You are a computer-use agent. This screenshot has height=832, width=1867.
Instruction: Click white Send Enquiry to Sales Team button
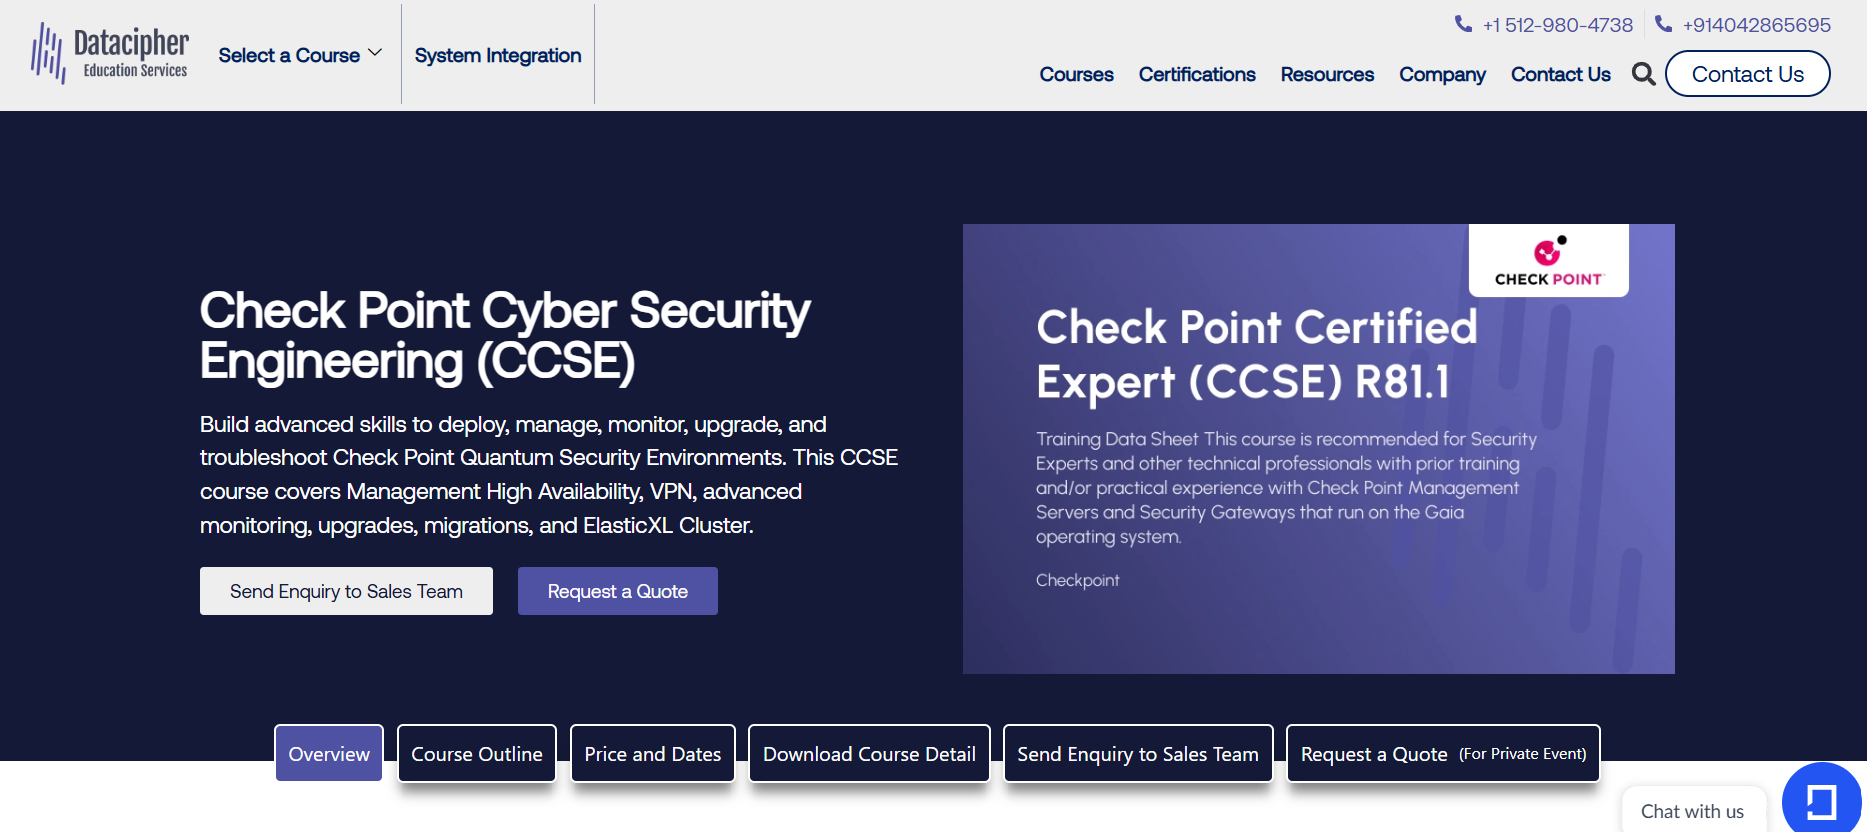click(x=346, y=591)
